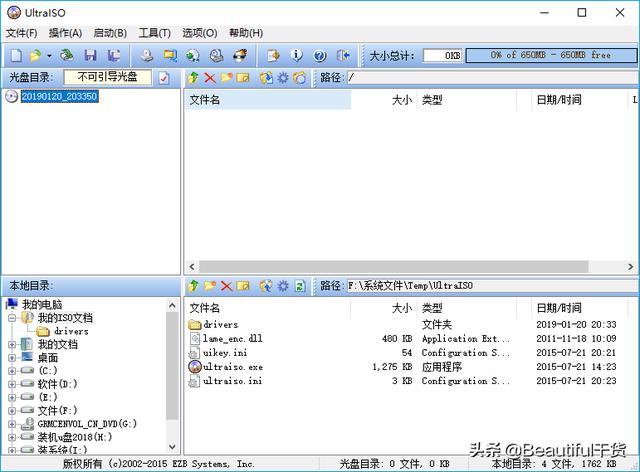Select the 20190120_203350 disc root node
The width and height of the screenshot is (640, 472).
(x=59, y=96)
